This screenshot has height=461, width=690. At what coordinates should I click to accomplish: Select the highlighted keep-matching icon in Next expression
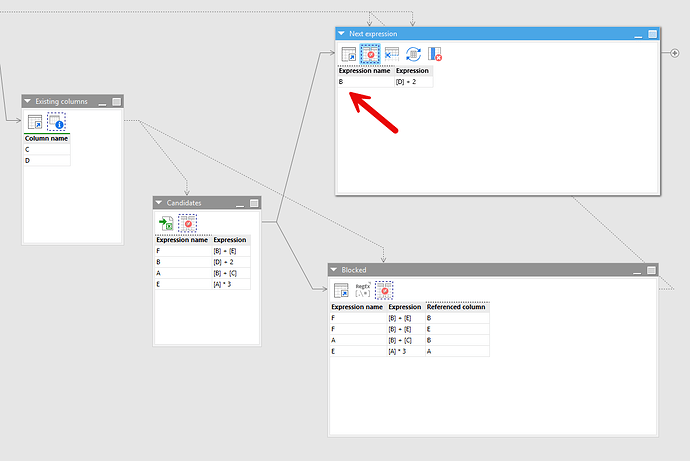tap(370, 54)
